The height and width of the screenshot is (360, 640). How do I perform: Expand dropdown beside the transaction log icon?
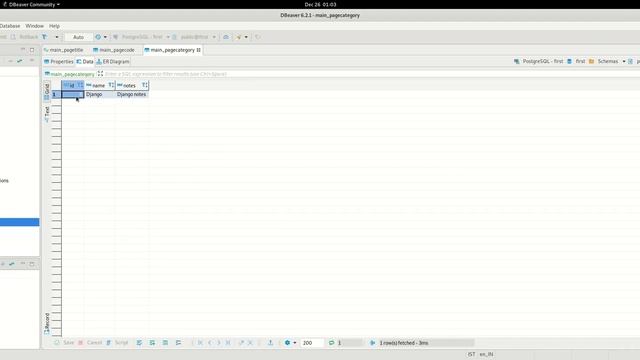coord(105,37)
